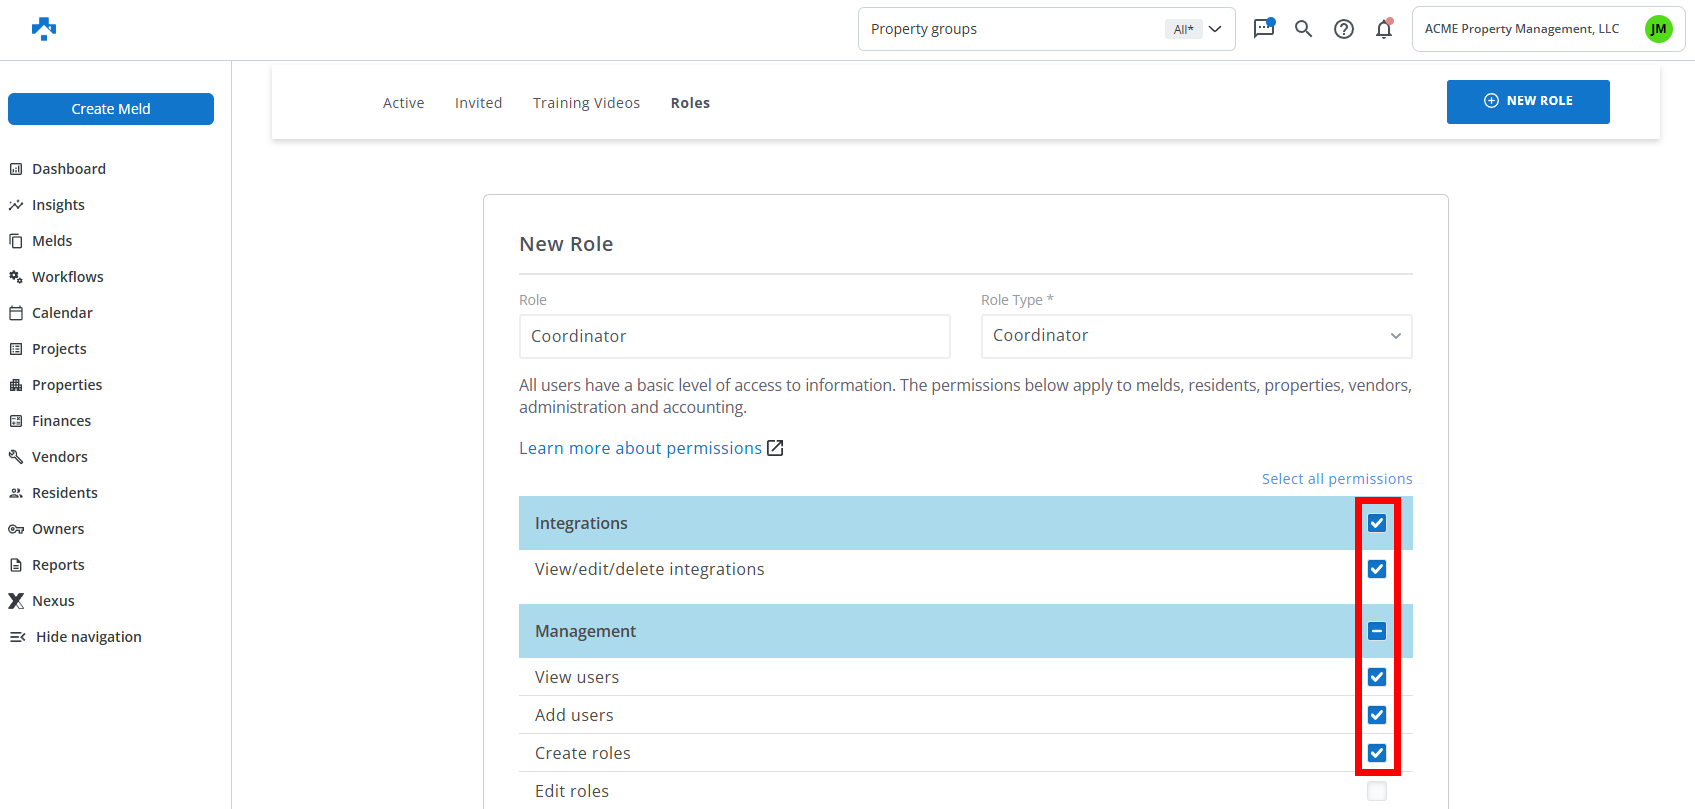Switch to the Training Videos tab
The height and width of the screenshot is (809, 1695).
586,103
